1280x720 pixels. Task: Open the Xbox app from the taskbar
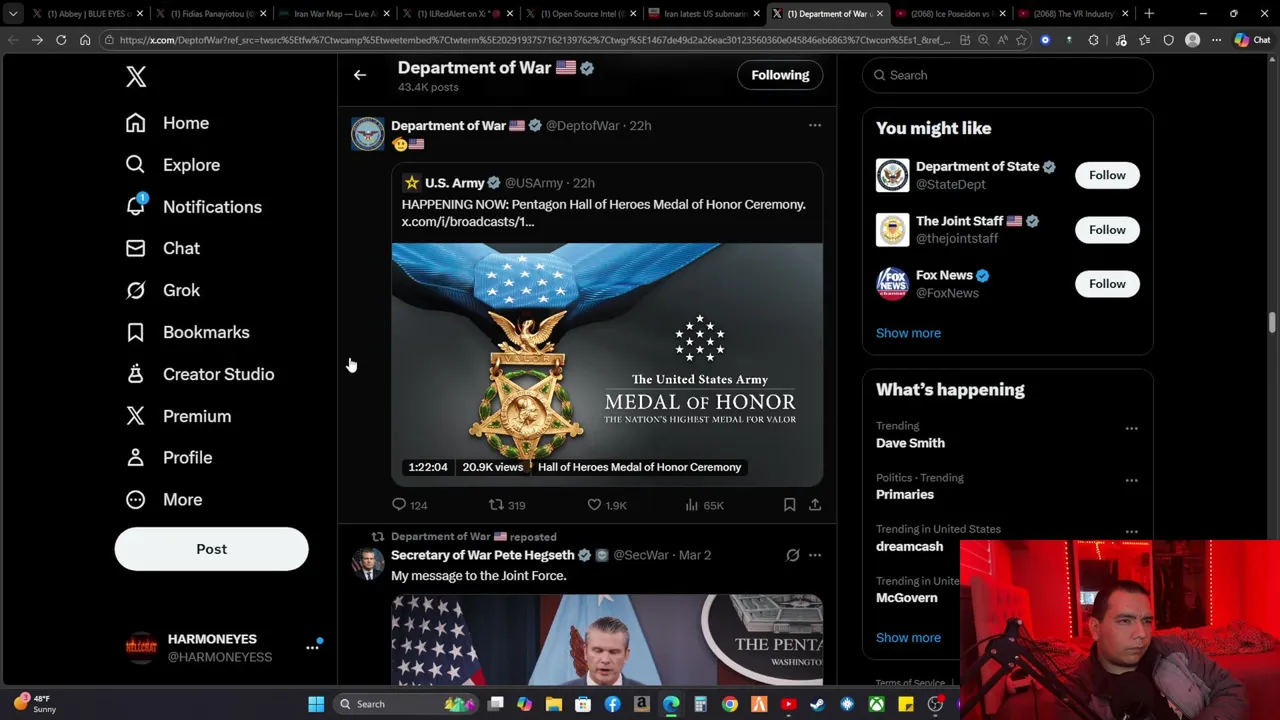876,704
